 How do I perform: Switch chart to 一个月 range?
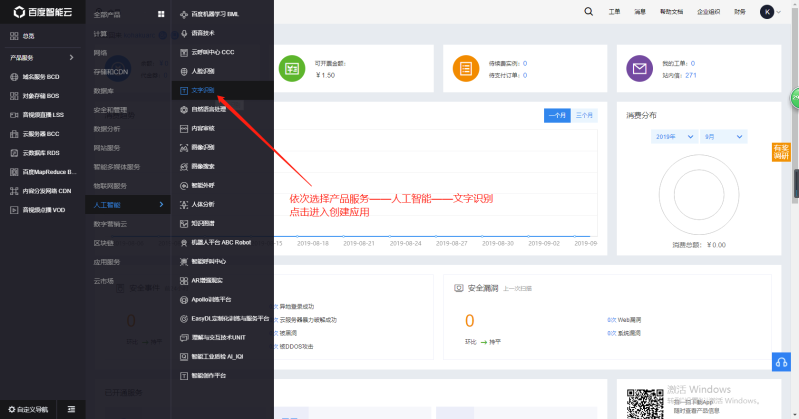tap(557, 116)
